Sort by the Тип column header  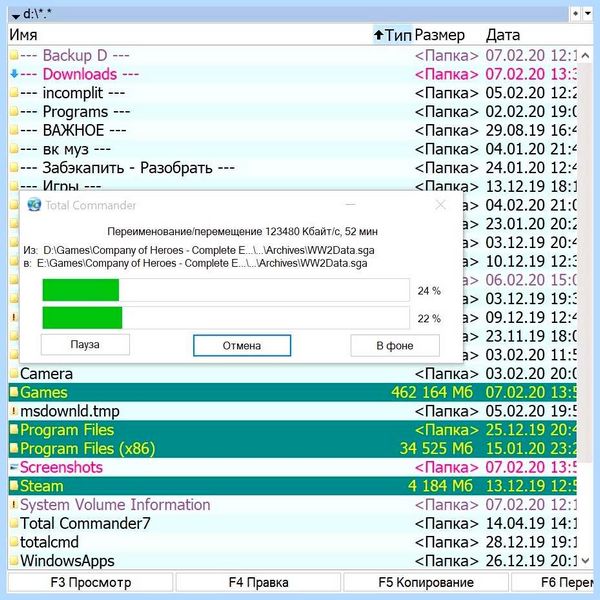pos(393,35)
